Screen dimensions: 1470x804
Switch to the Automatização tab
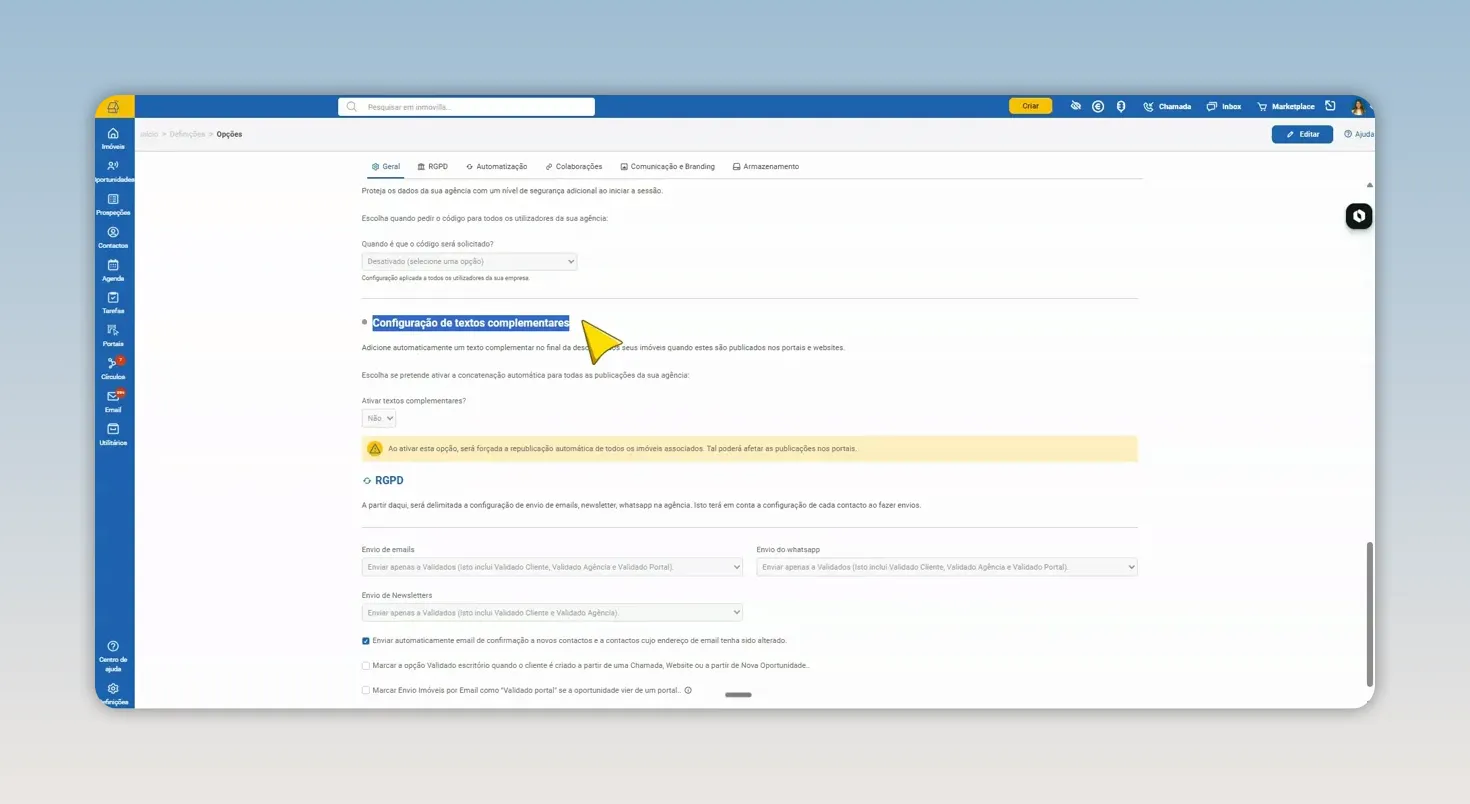pyautogui.click(x=496, y=167)
